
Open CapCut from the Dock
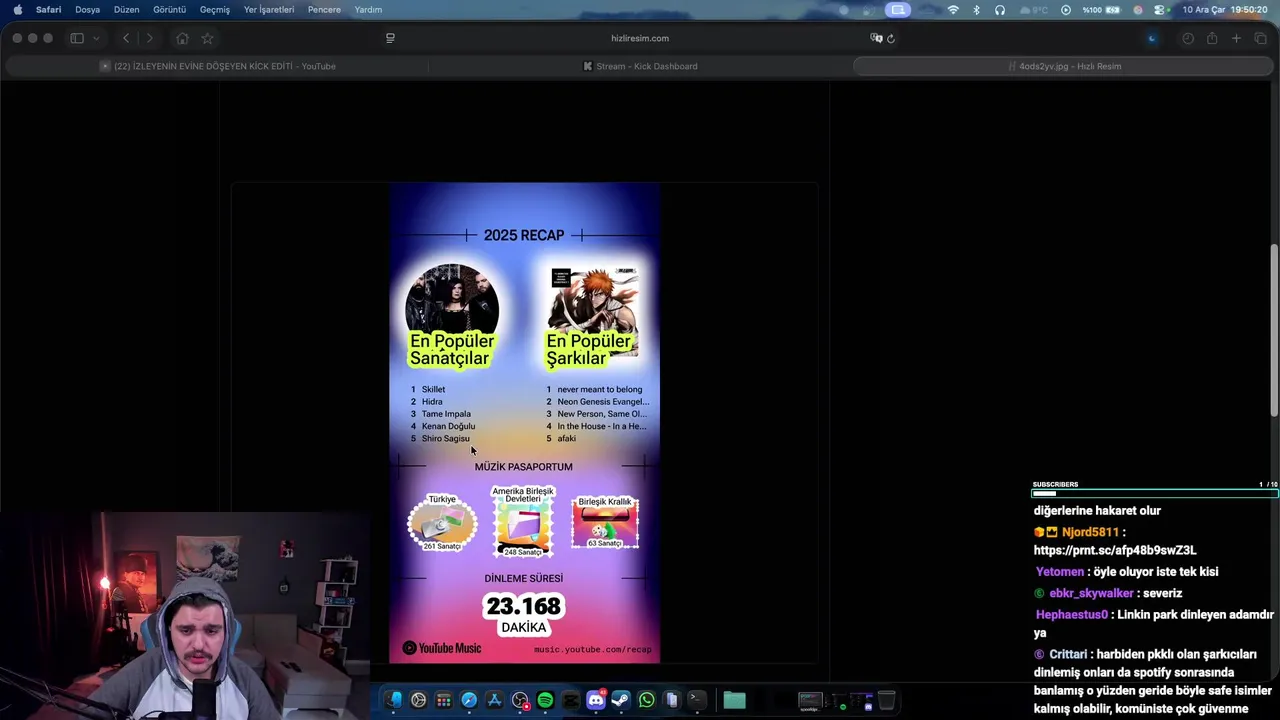click(x=571, y=700)
